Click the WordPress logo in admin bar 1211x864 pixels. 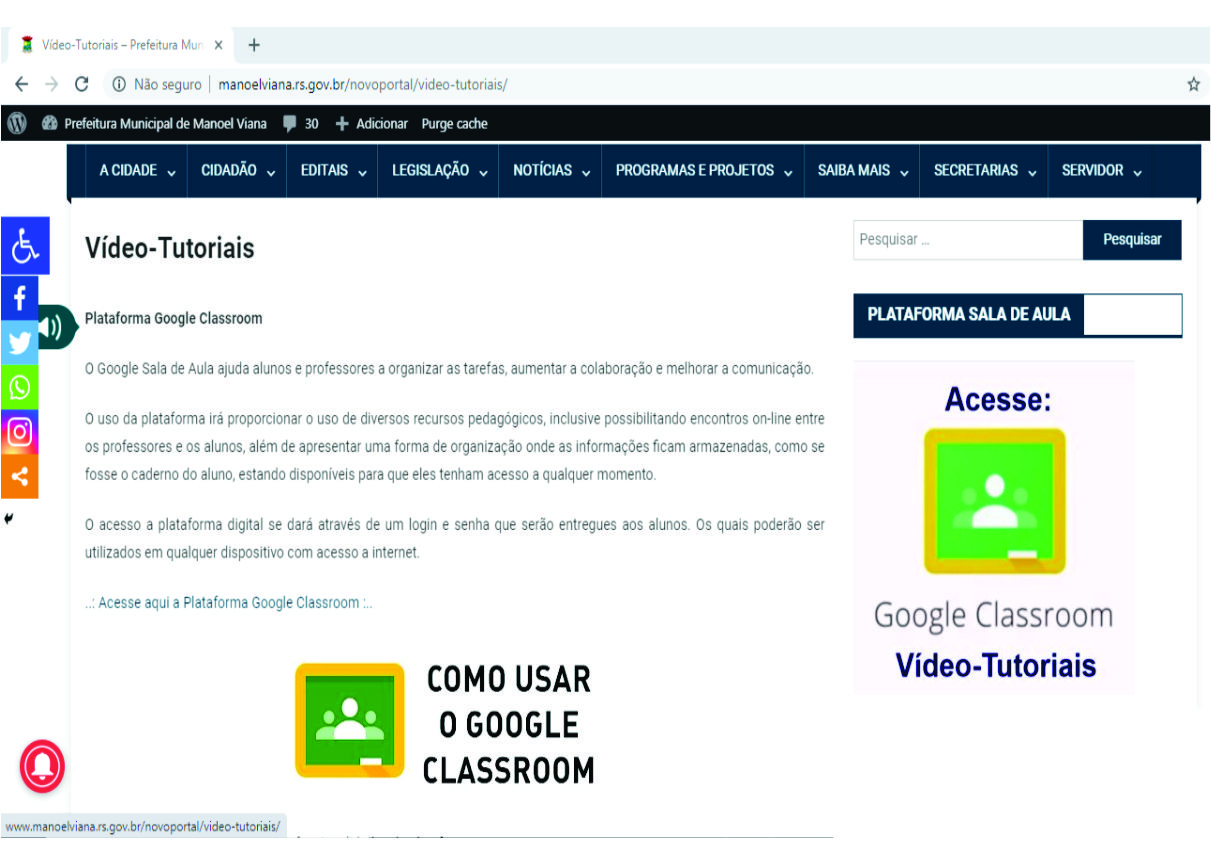[x=17, y=124]
